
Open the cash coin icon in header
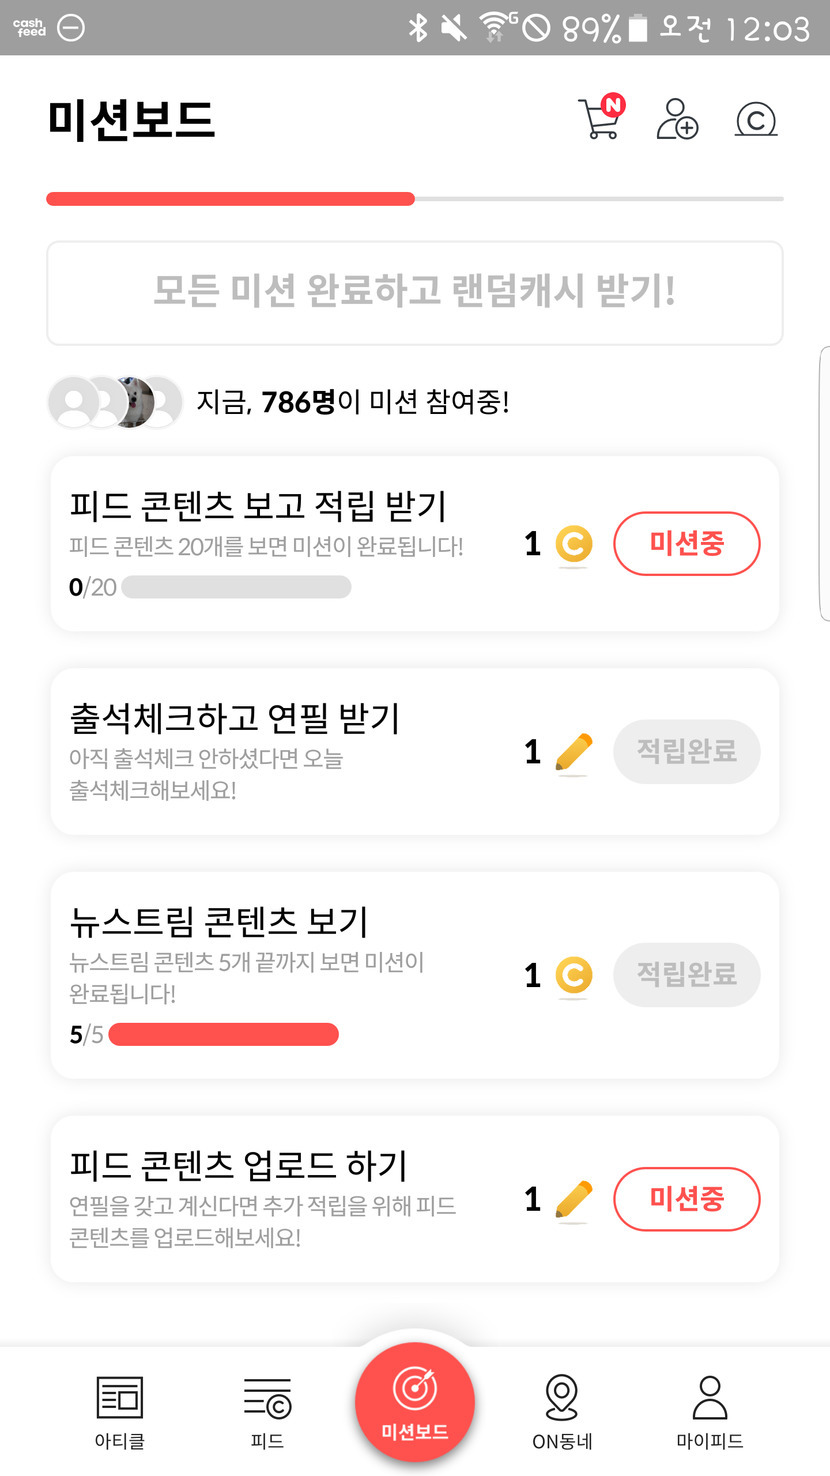click(756, 120)
